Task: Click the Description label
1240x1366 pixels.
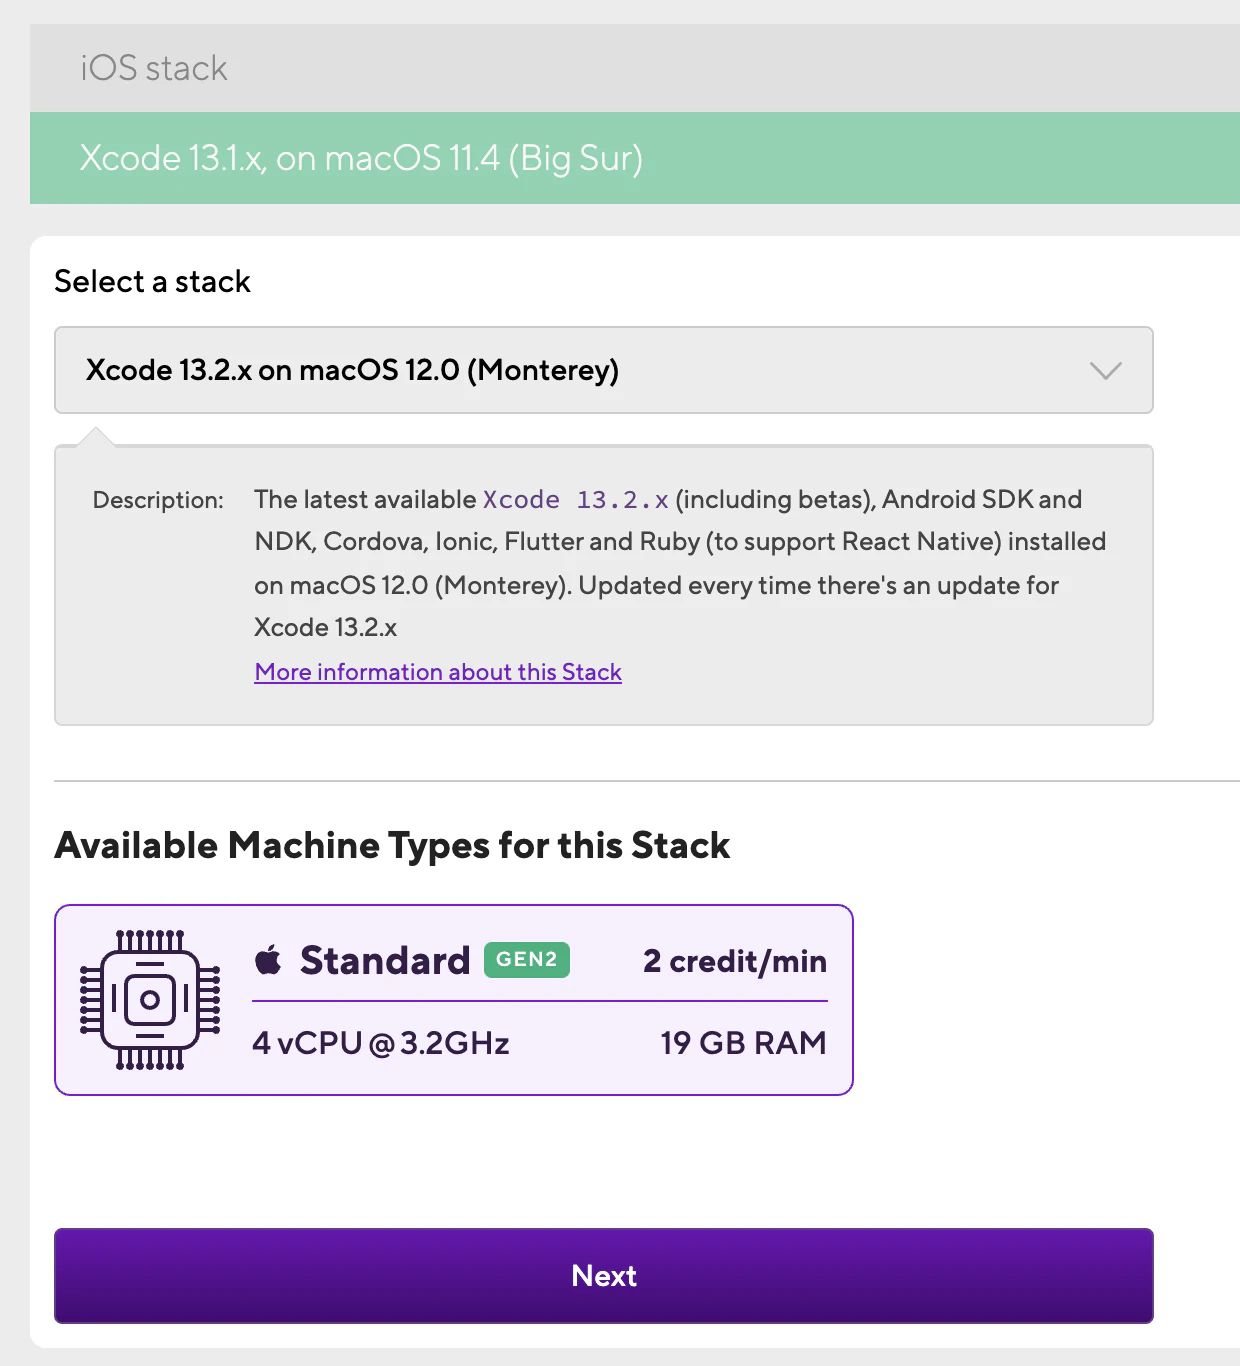Action: coord(158,500)
